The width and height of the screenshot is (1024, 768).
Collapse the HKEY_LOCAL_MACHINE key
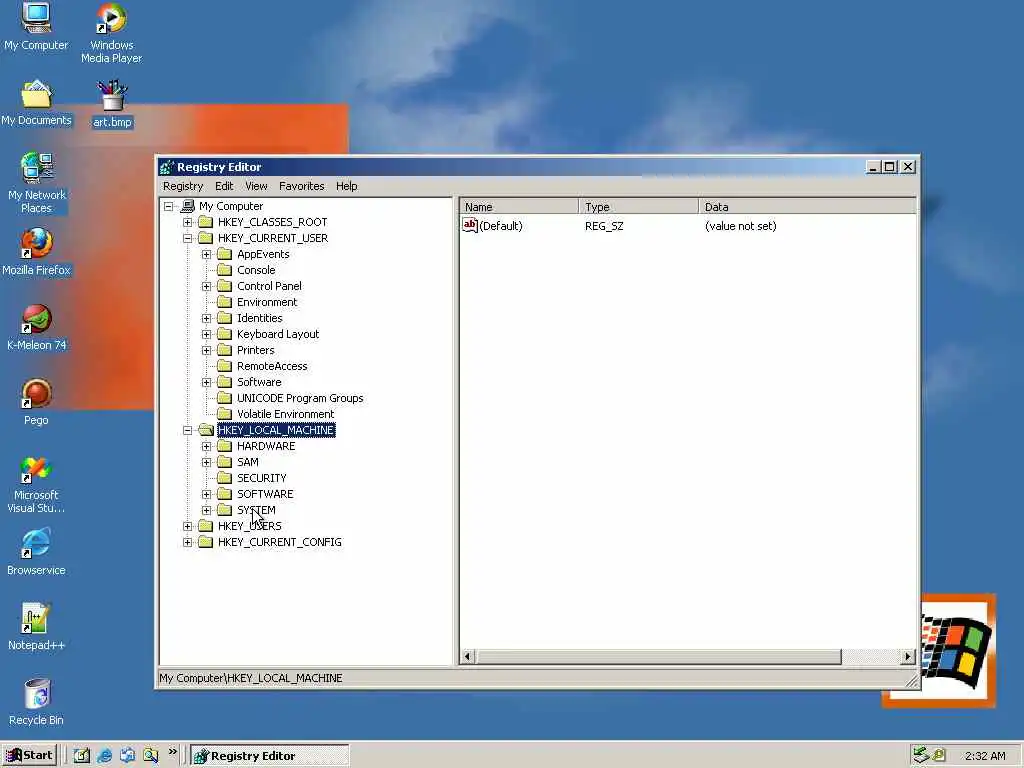pyautogui.click(x=187, y=430)
